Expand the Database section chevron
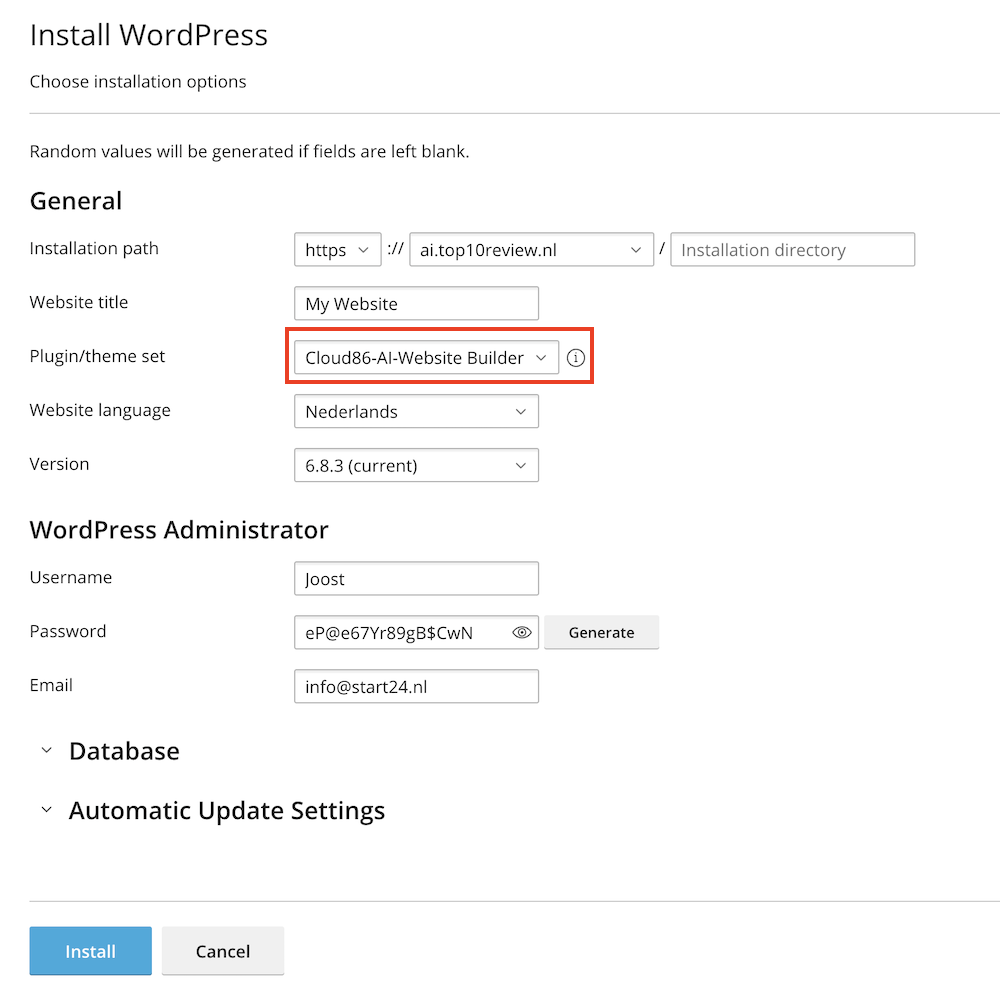 [46, 751]
